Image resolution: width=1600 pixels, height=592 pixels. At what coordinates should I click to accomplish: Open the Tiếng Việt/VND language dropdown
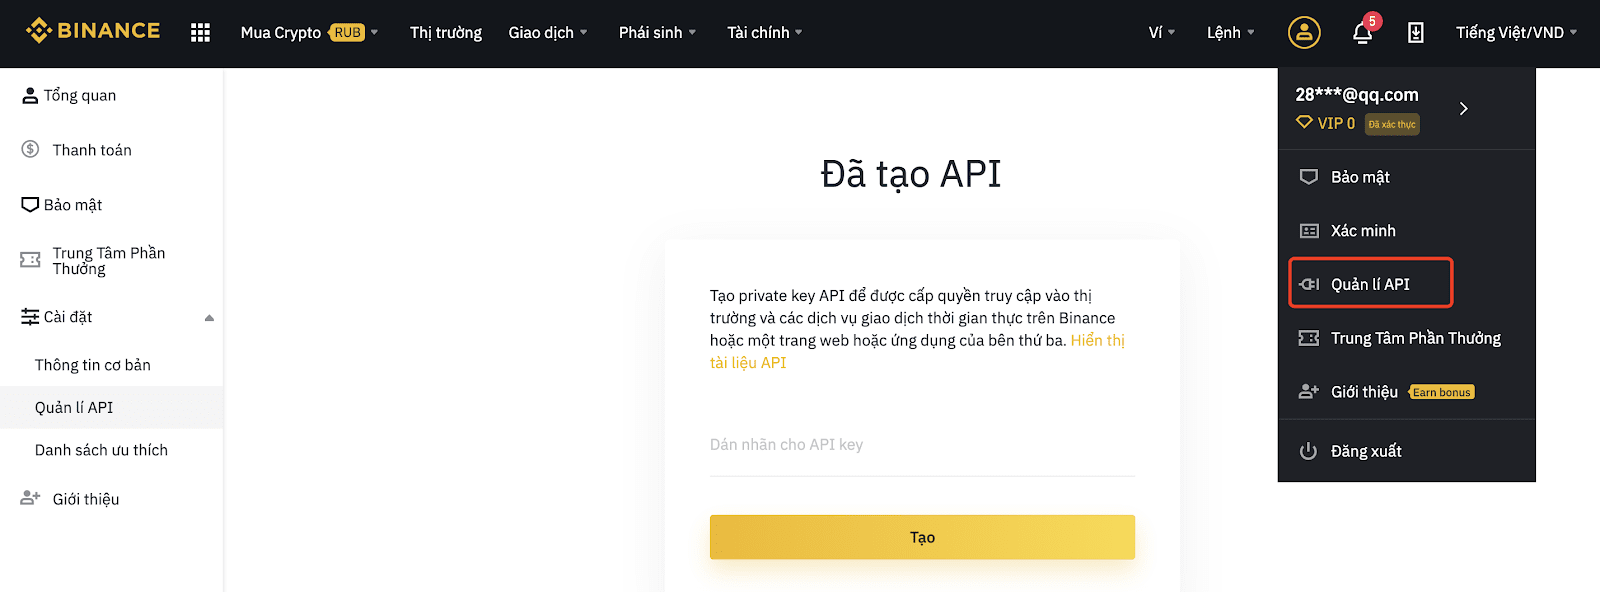coord(1516,33)
